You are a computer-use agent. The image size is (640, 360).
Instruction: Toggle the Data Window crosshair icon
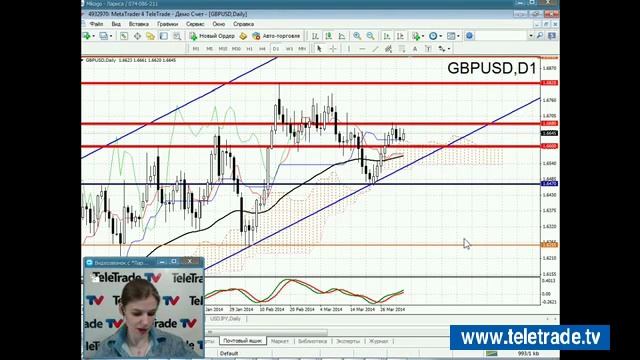[137, 36]
